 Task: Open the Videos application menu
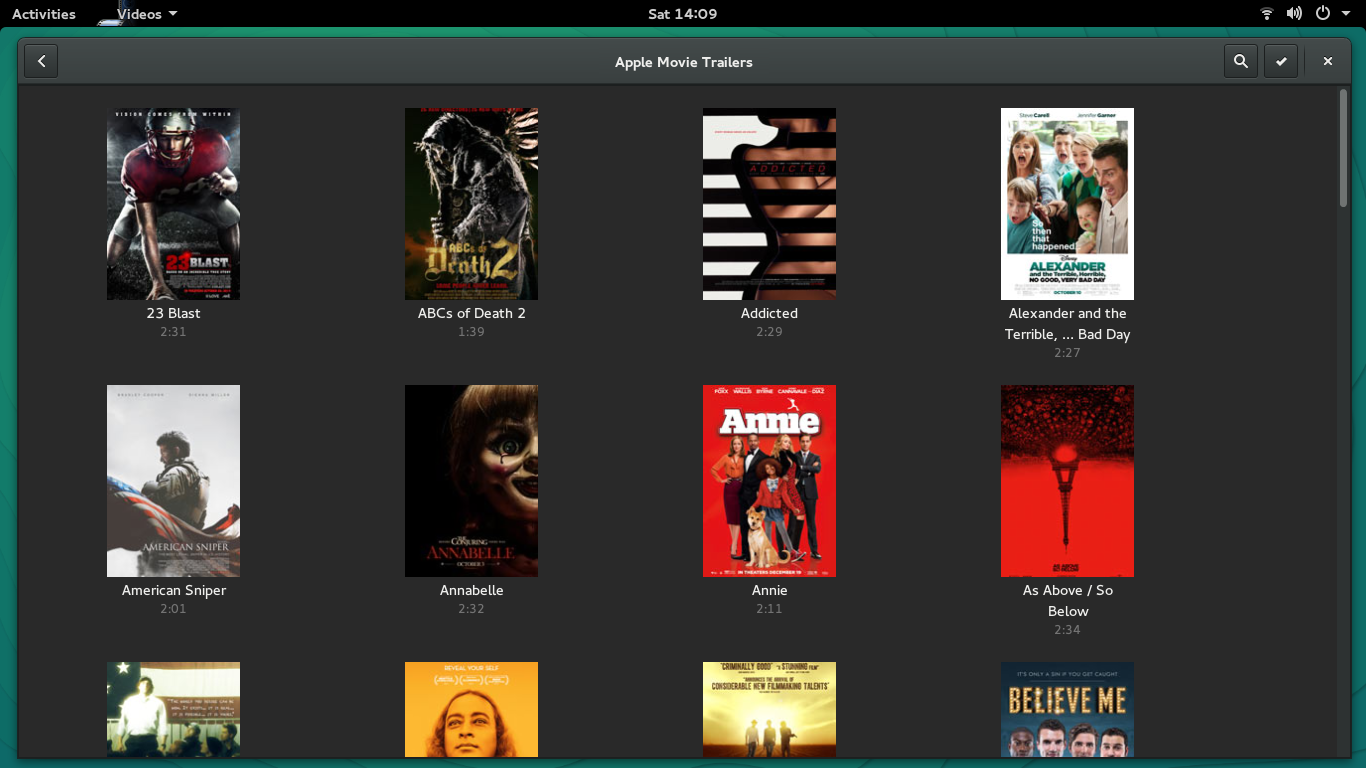pyautogui.click(x=146, y=14)
